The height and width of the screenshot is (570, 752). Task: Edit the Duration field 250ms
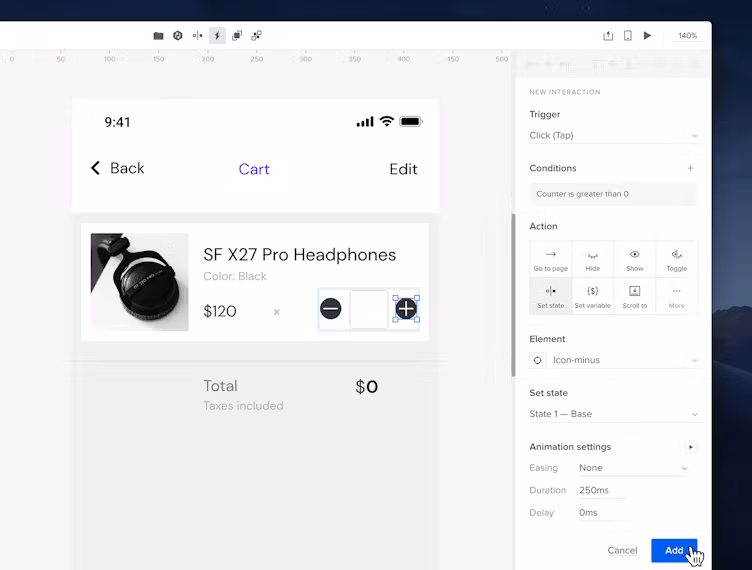point(602,490)
